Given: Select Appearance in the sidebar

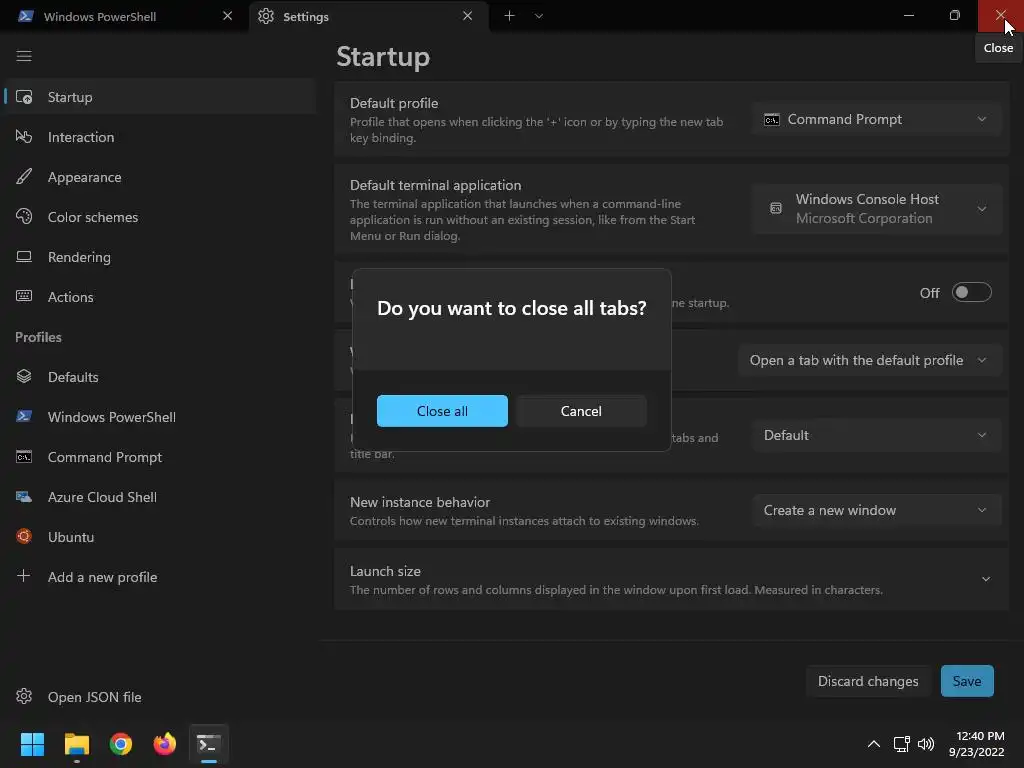Looking at the screenshot, I should coord(160,177).
